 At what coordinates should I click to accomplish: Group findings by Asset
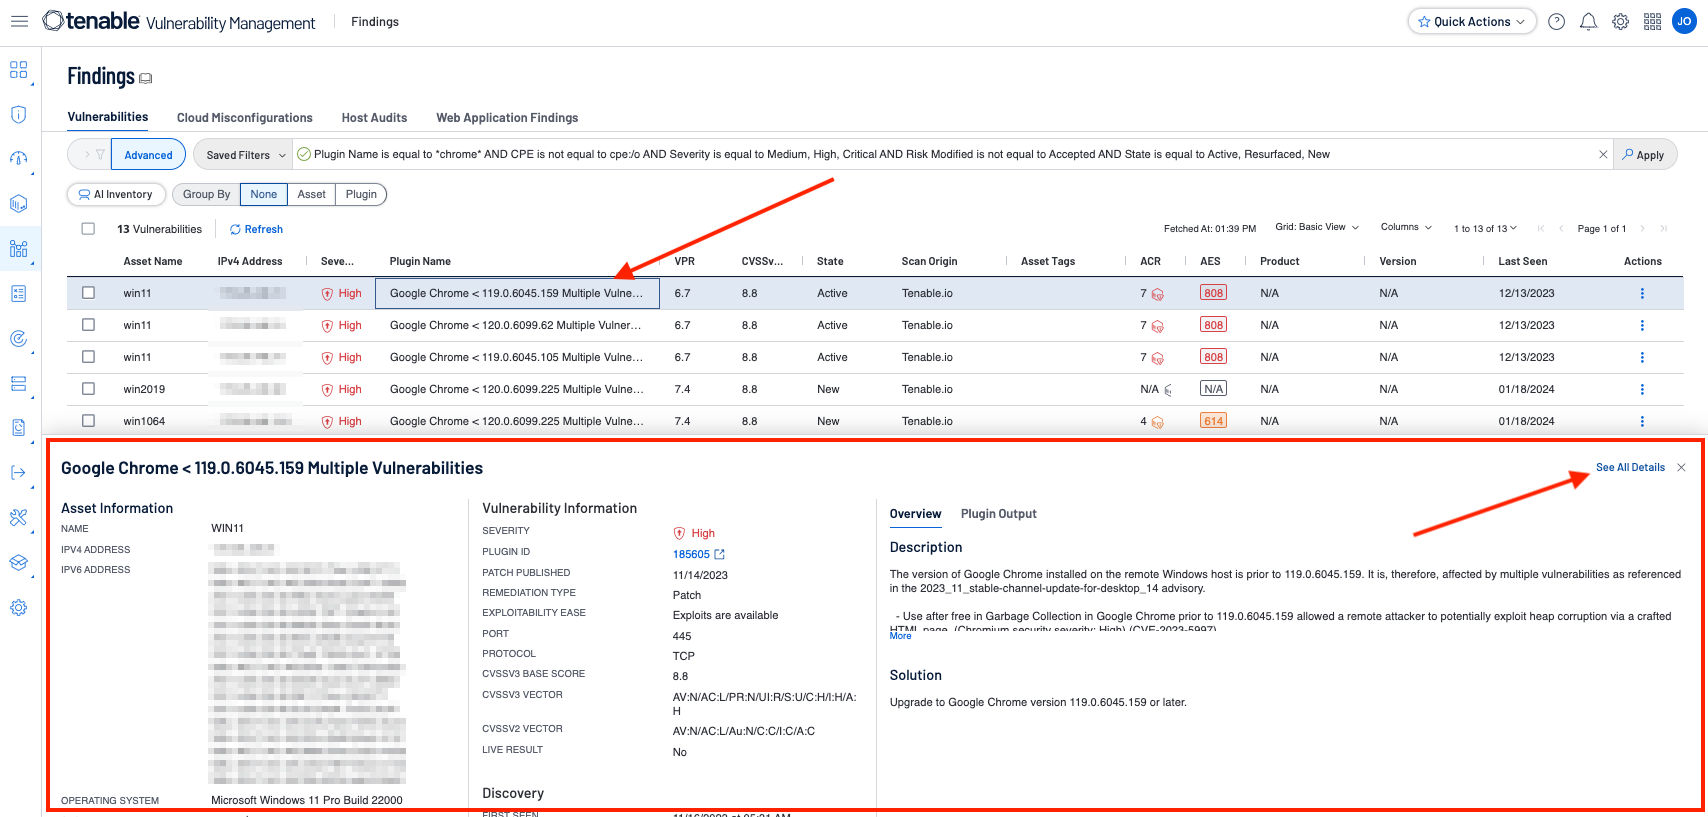[x=311, y=194]
